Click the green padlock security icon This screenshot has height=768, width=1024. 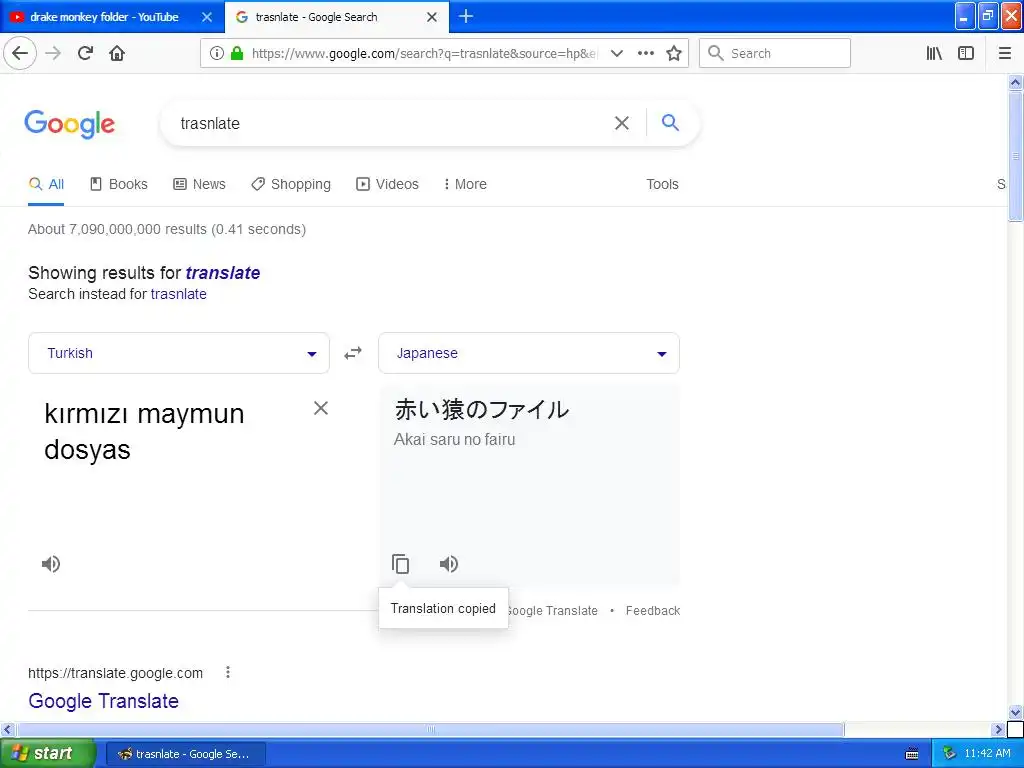(237, 54)
